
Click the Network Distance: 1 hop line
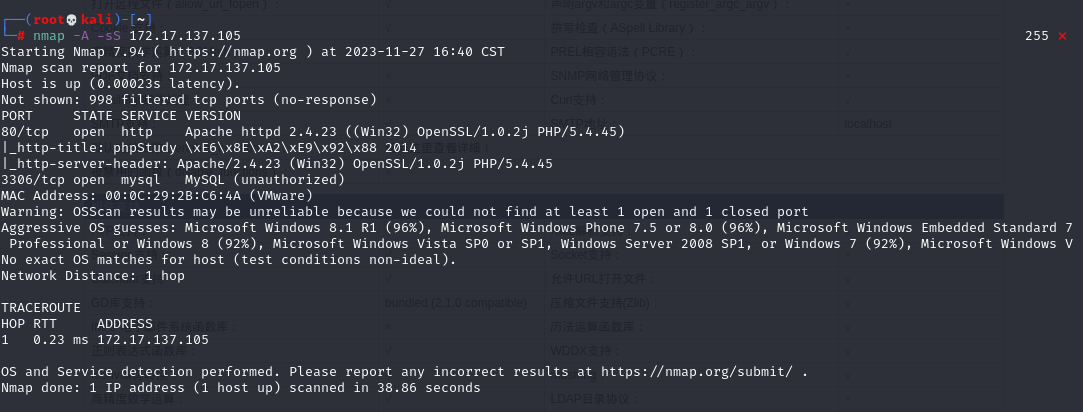click(x=93, y=275)
